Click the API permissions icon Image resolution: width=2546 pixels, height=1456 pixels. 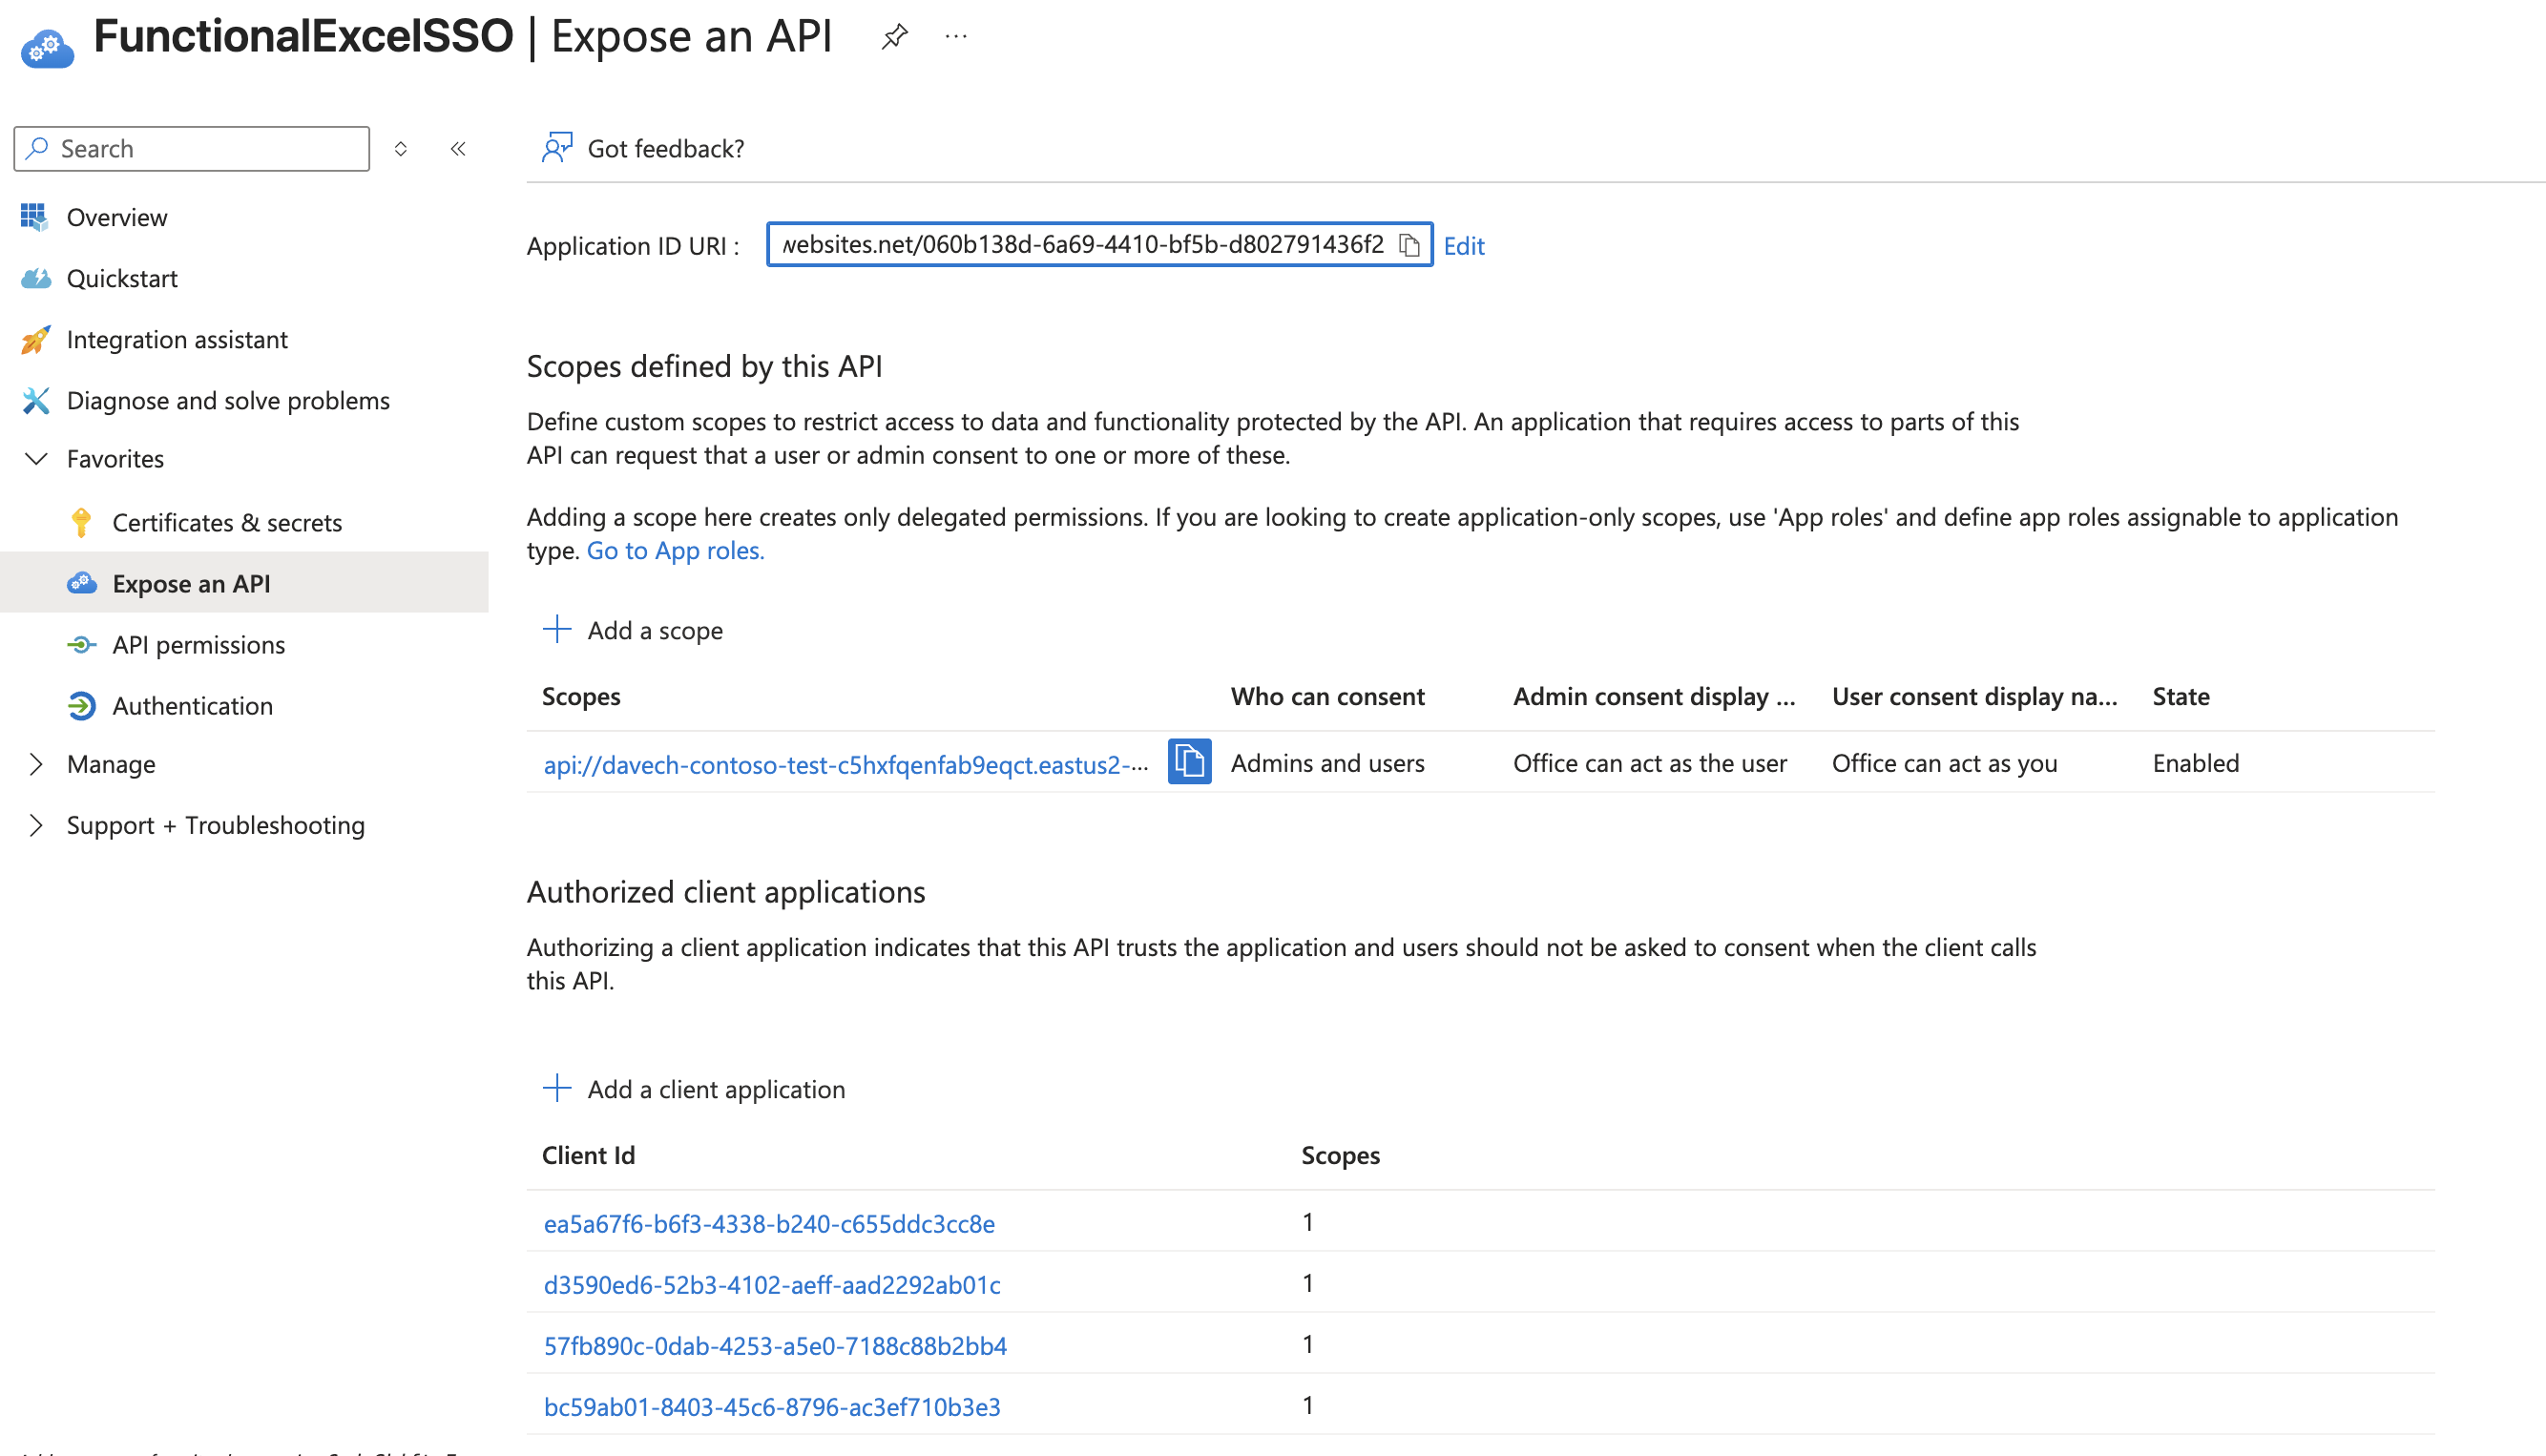click(81, 645)
